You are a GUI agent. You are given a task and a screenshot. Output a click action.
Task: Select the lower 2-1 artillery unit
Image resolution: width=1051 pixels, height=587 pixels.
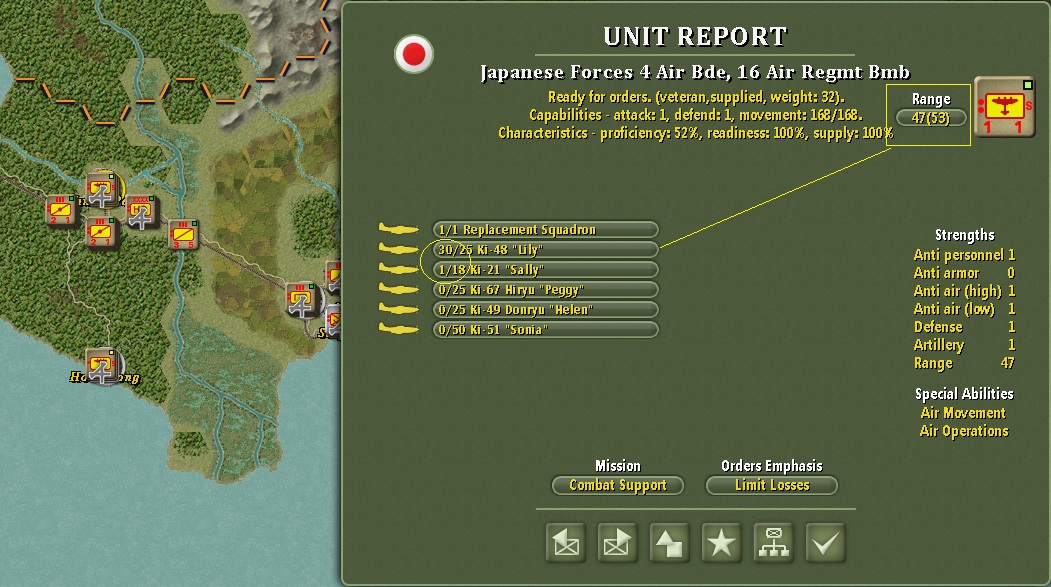pyautogui.click(x=101, y=233)
